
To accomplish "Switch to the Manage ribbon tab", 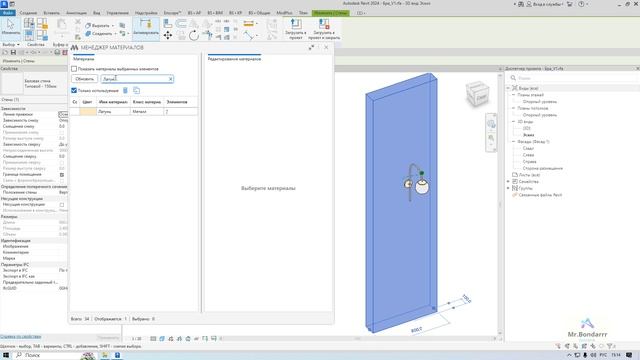I will [x=118, y=13].
